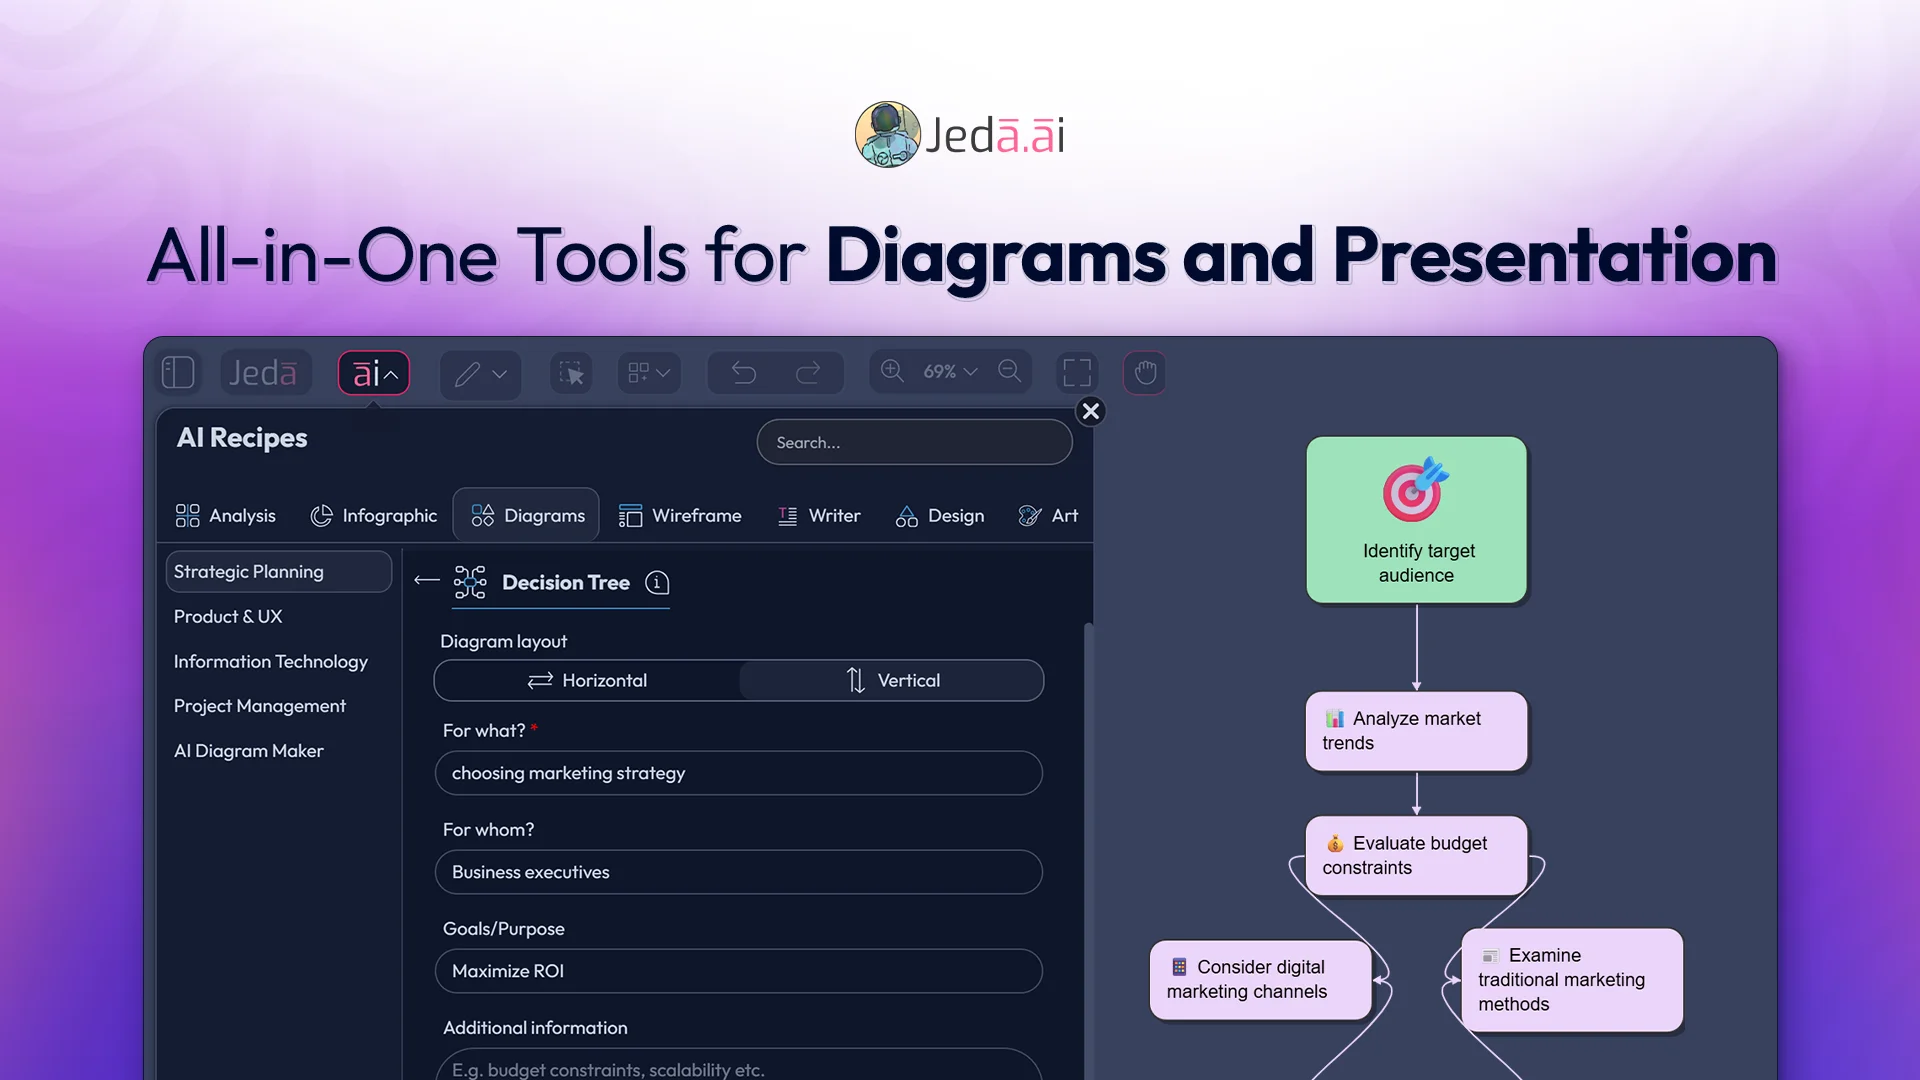Open the left sidebar panel icon
Screen dimensions: 1920x1080
tap(179, 372)
